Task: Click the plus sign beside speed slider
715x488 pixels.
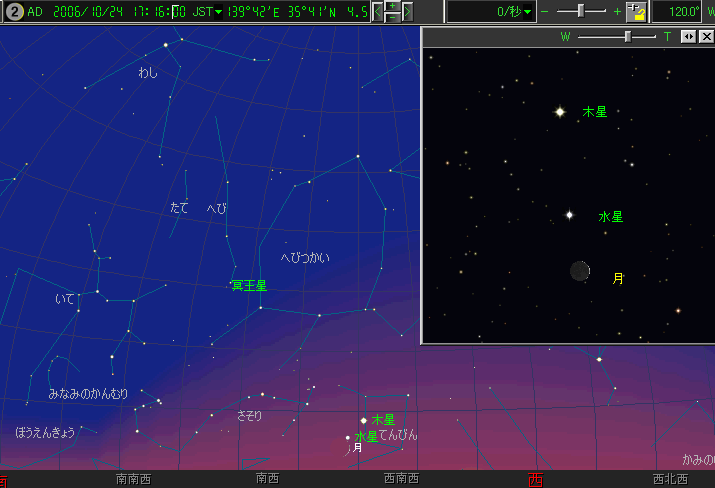Action: 617,12
